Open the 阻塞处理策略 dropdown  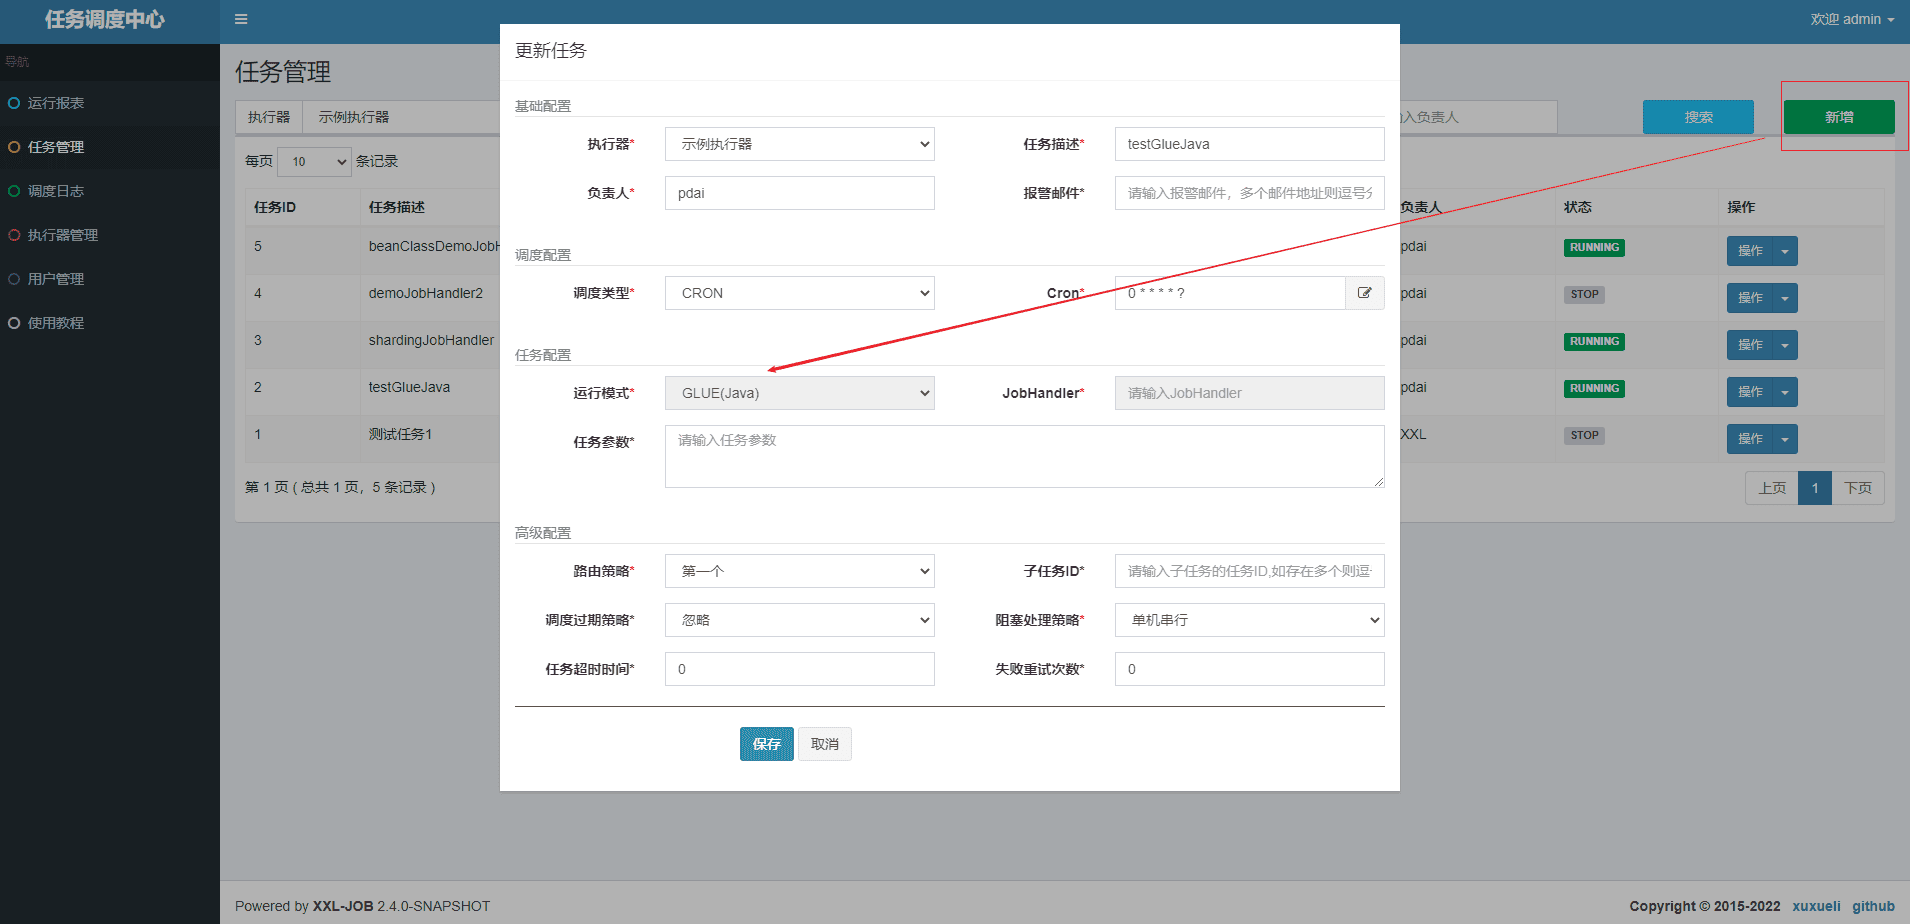point(1249,620)
